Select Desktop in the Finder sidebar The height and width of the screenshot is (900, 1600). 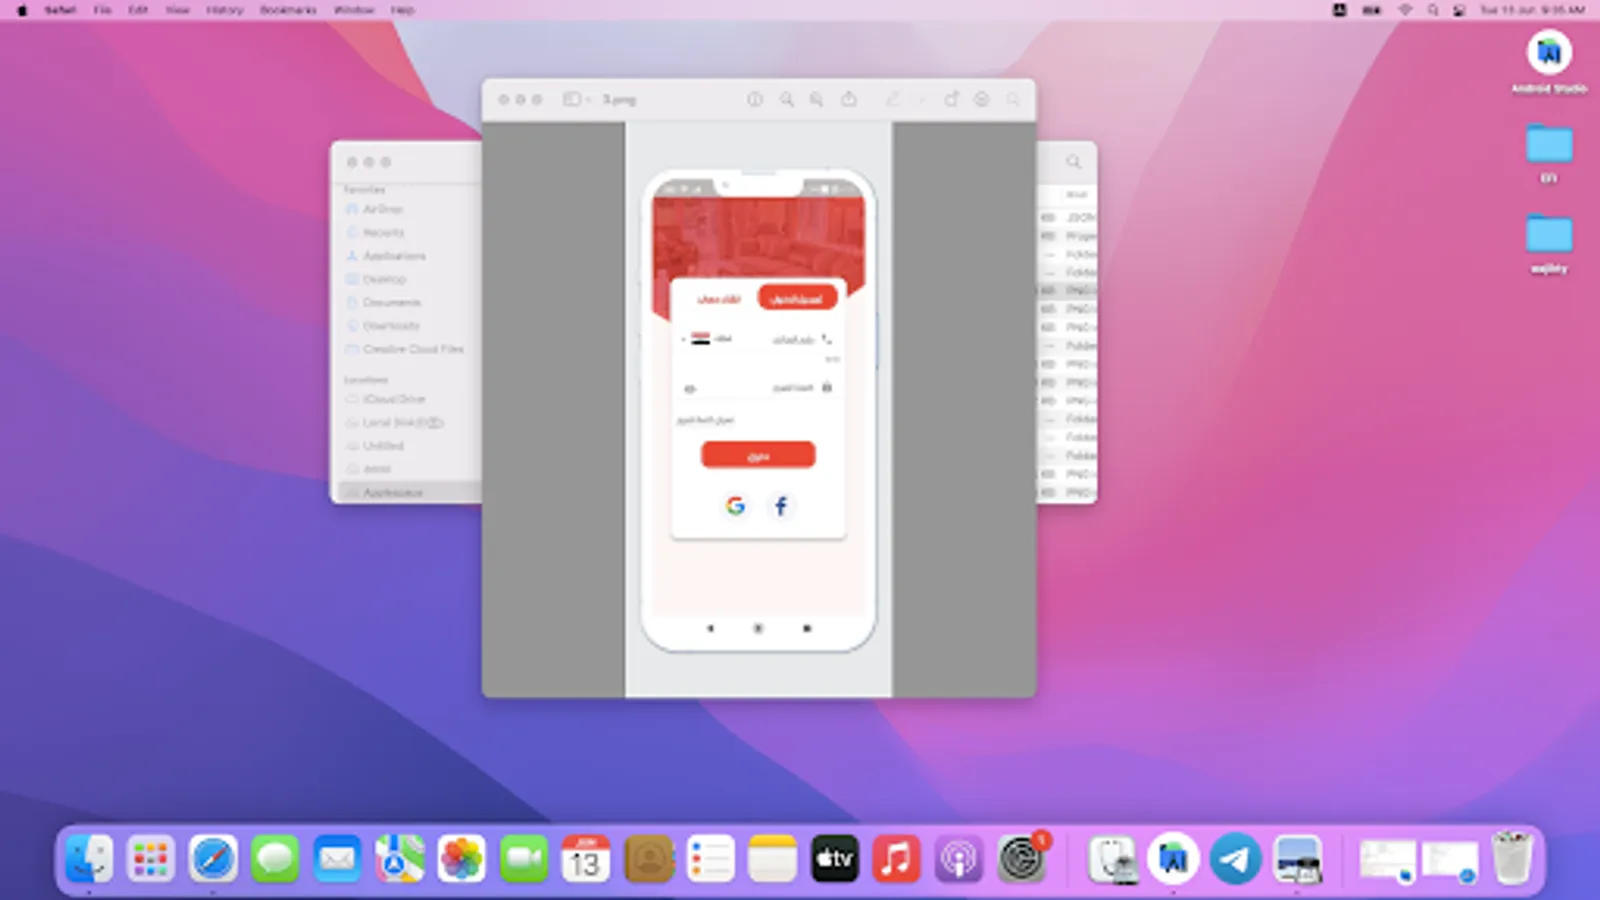[x=384, y=279]
